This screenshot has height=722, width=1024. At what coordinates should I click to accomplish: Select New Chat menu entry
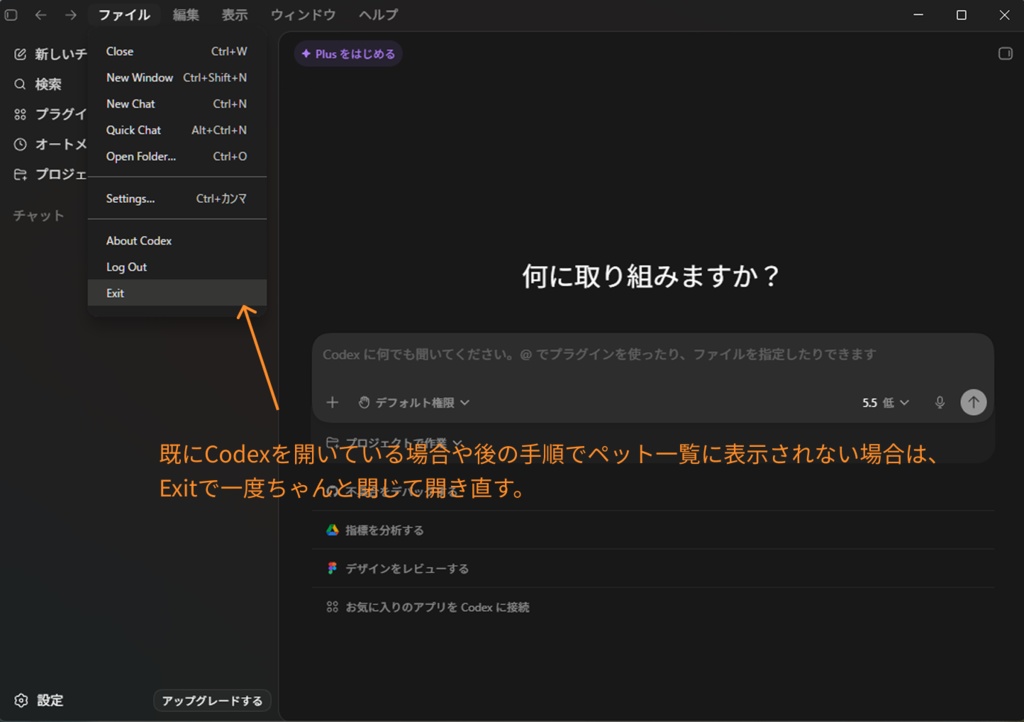[177, 103]
